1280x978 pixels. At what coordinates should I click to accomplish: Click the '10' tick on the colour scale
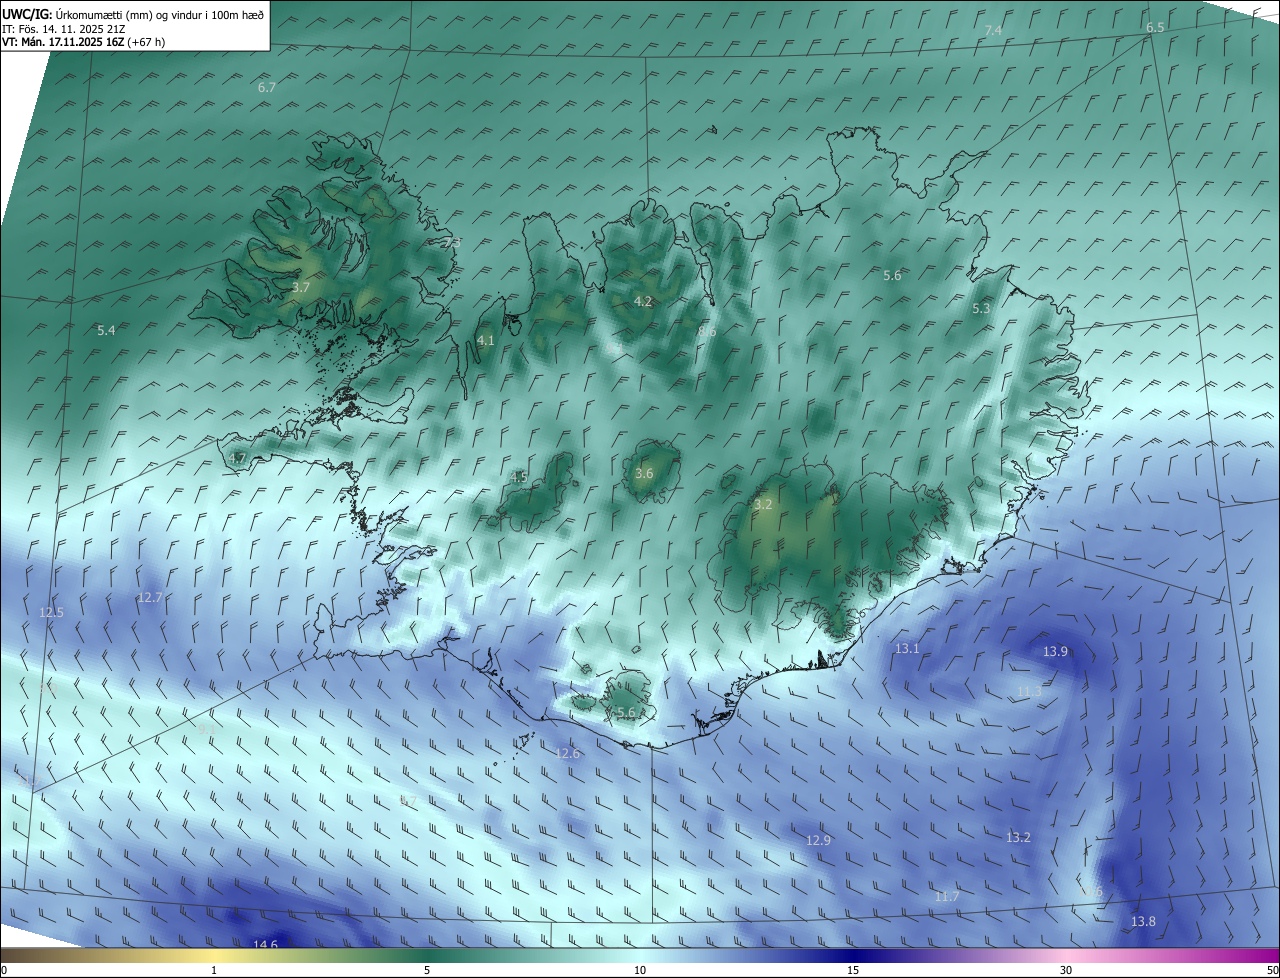point(640,970)
